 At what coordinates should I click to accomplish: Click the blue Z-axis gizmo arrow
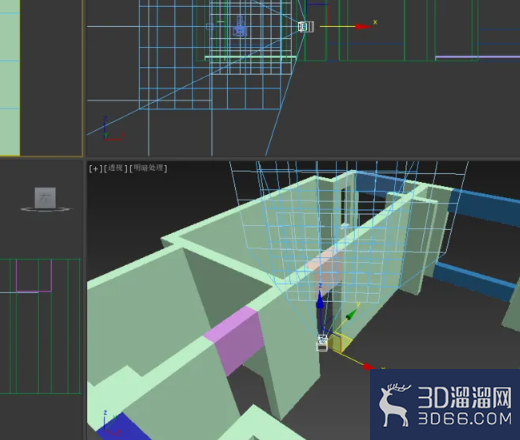coord(320,300)
